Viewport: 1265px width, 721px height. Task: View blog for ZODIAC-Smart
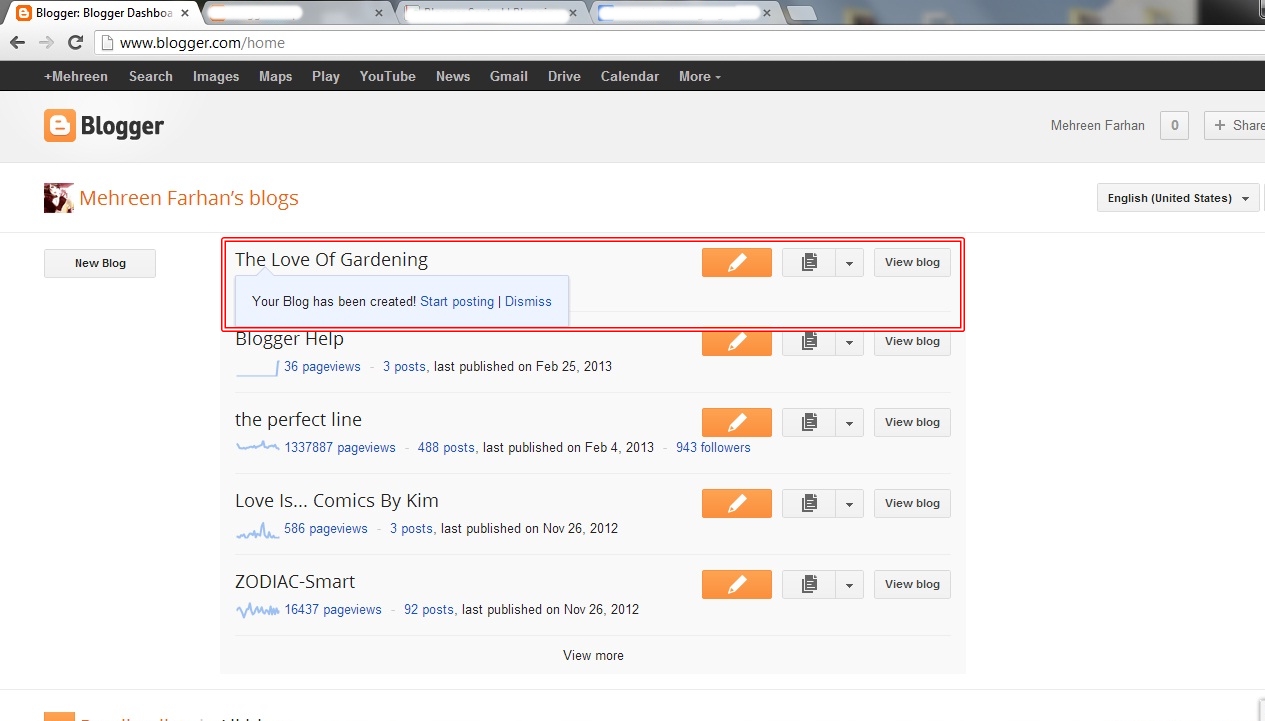point(912,584)
